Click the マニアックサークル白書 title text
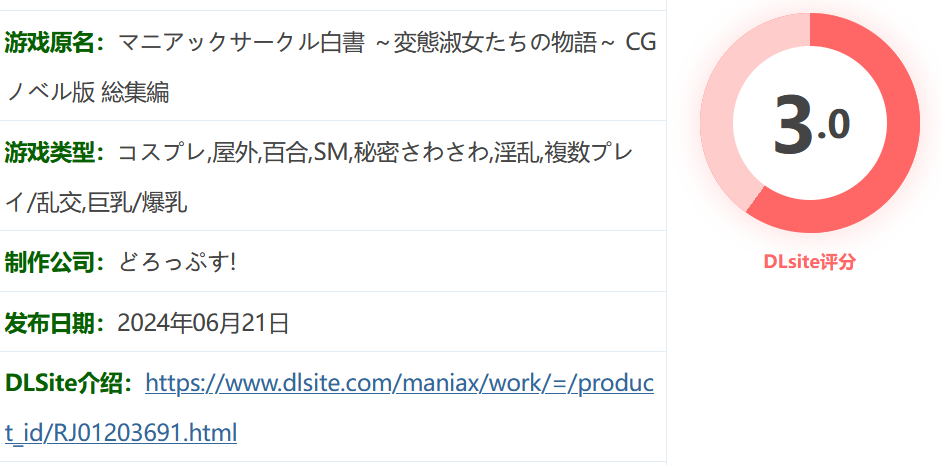Screen dimensions: 942x465 point(241,43)
